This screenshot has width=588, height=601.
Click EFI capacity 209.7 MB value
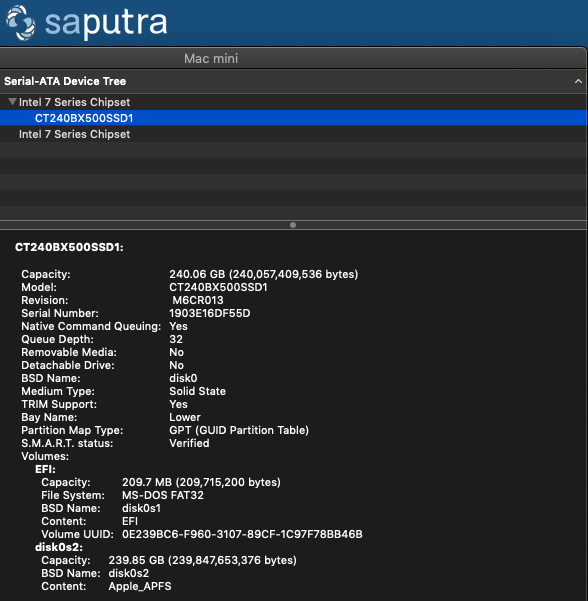click(201, 482)
